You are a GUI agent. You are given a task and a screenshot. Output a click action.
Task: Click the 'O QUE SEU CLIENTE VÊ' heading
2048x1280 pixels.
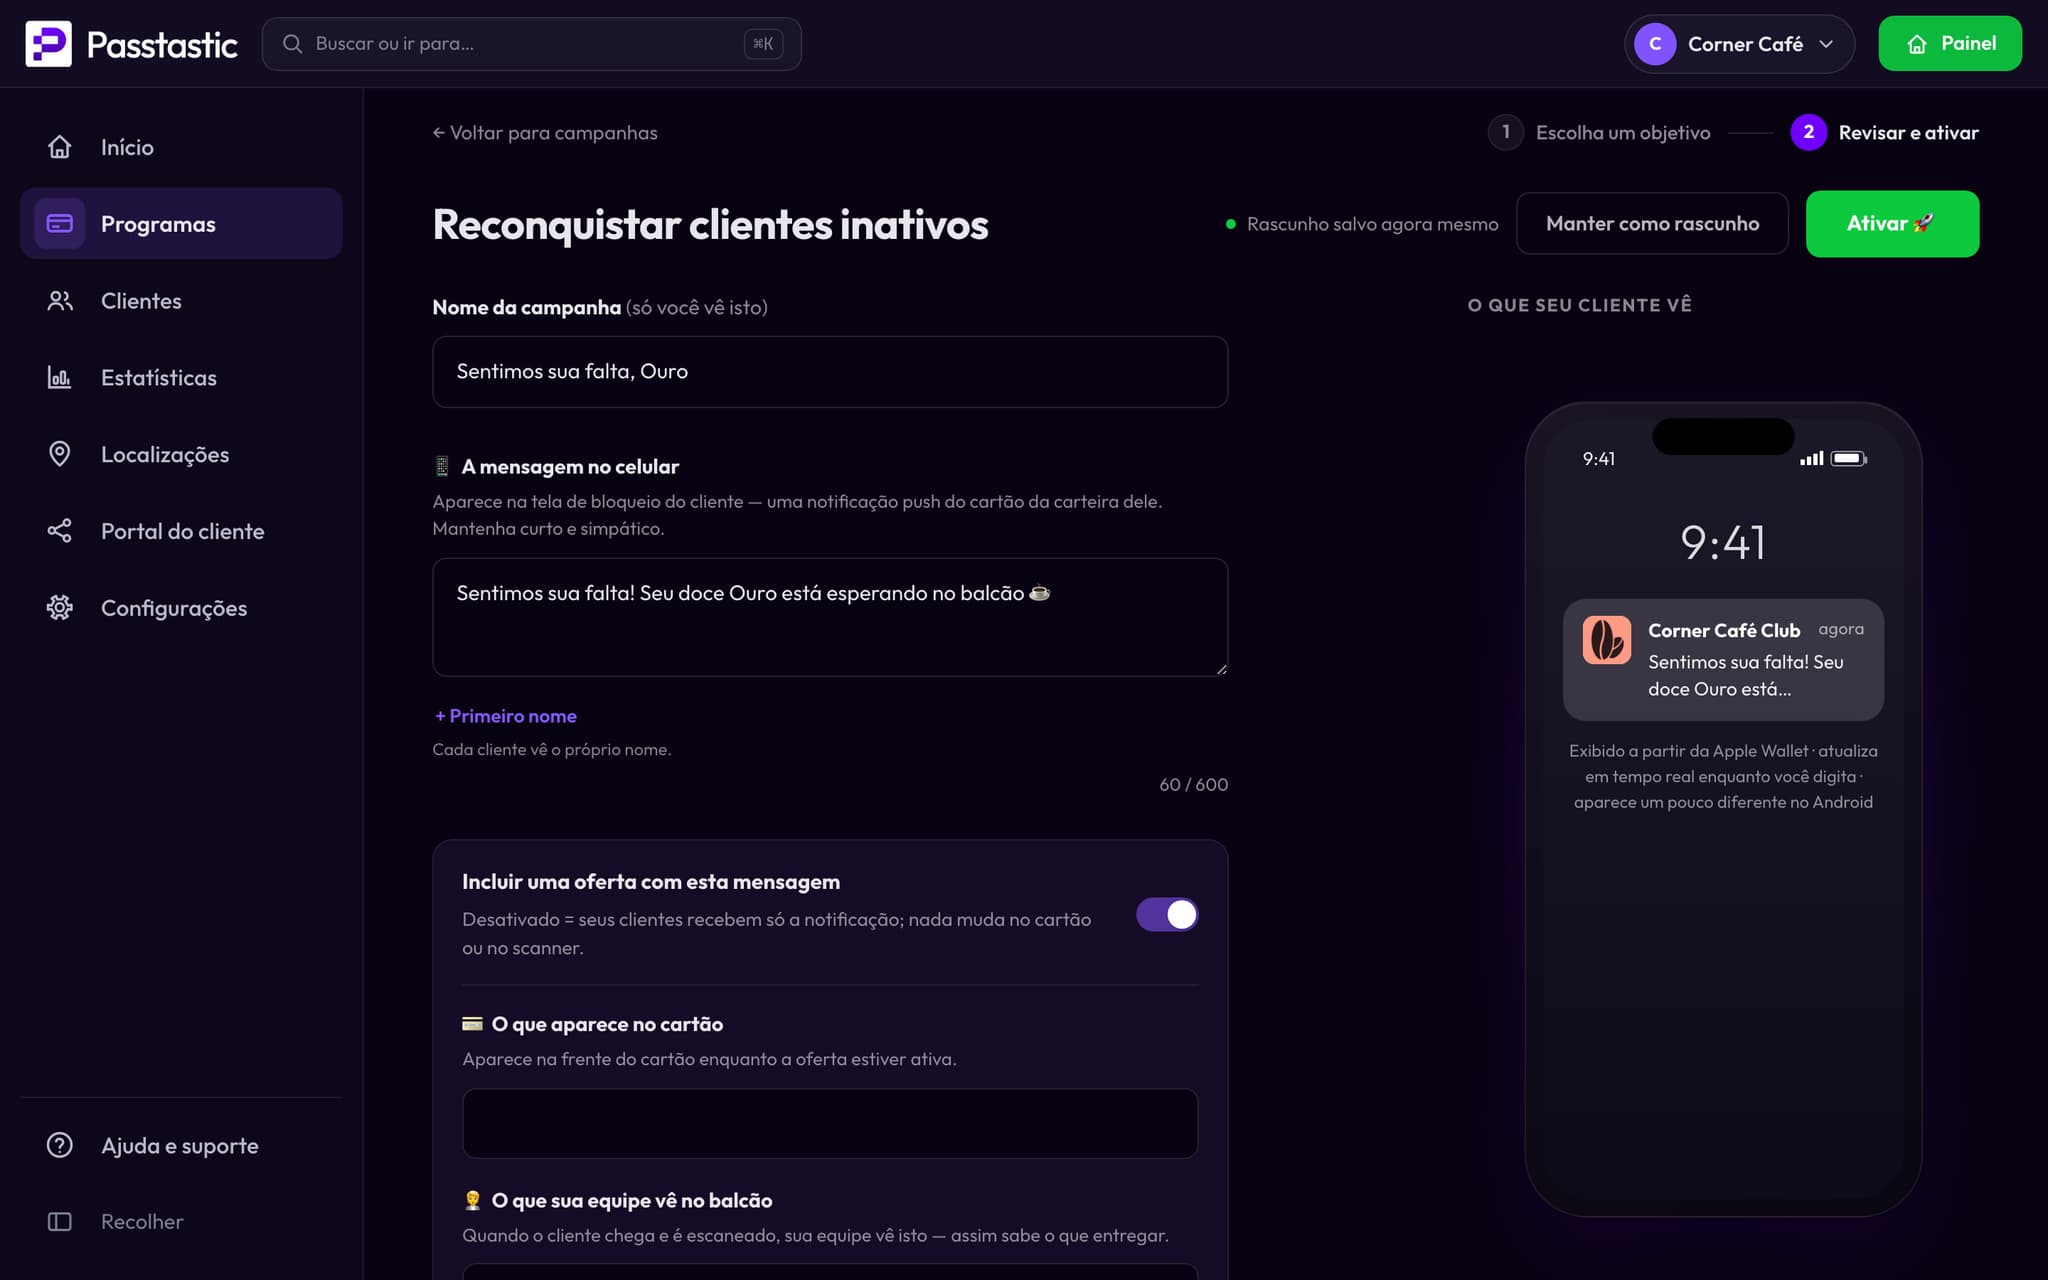[1580, 305]
